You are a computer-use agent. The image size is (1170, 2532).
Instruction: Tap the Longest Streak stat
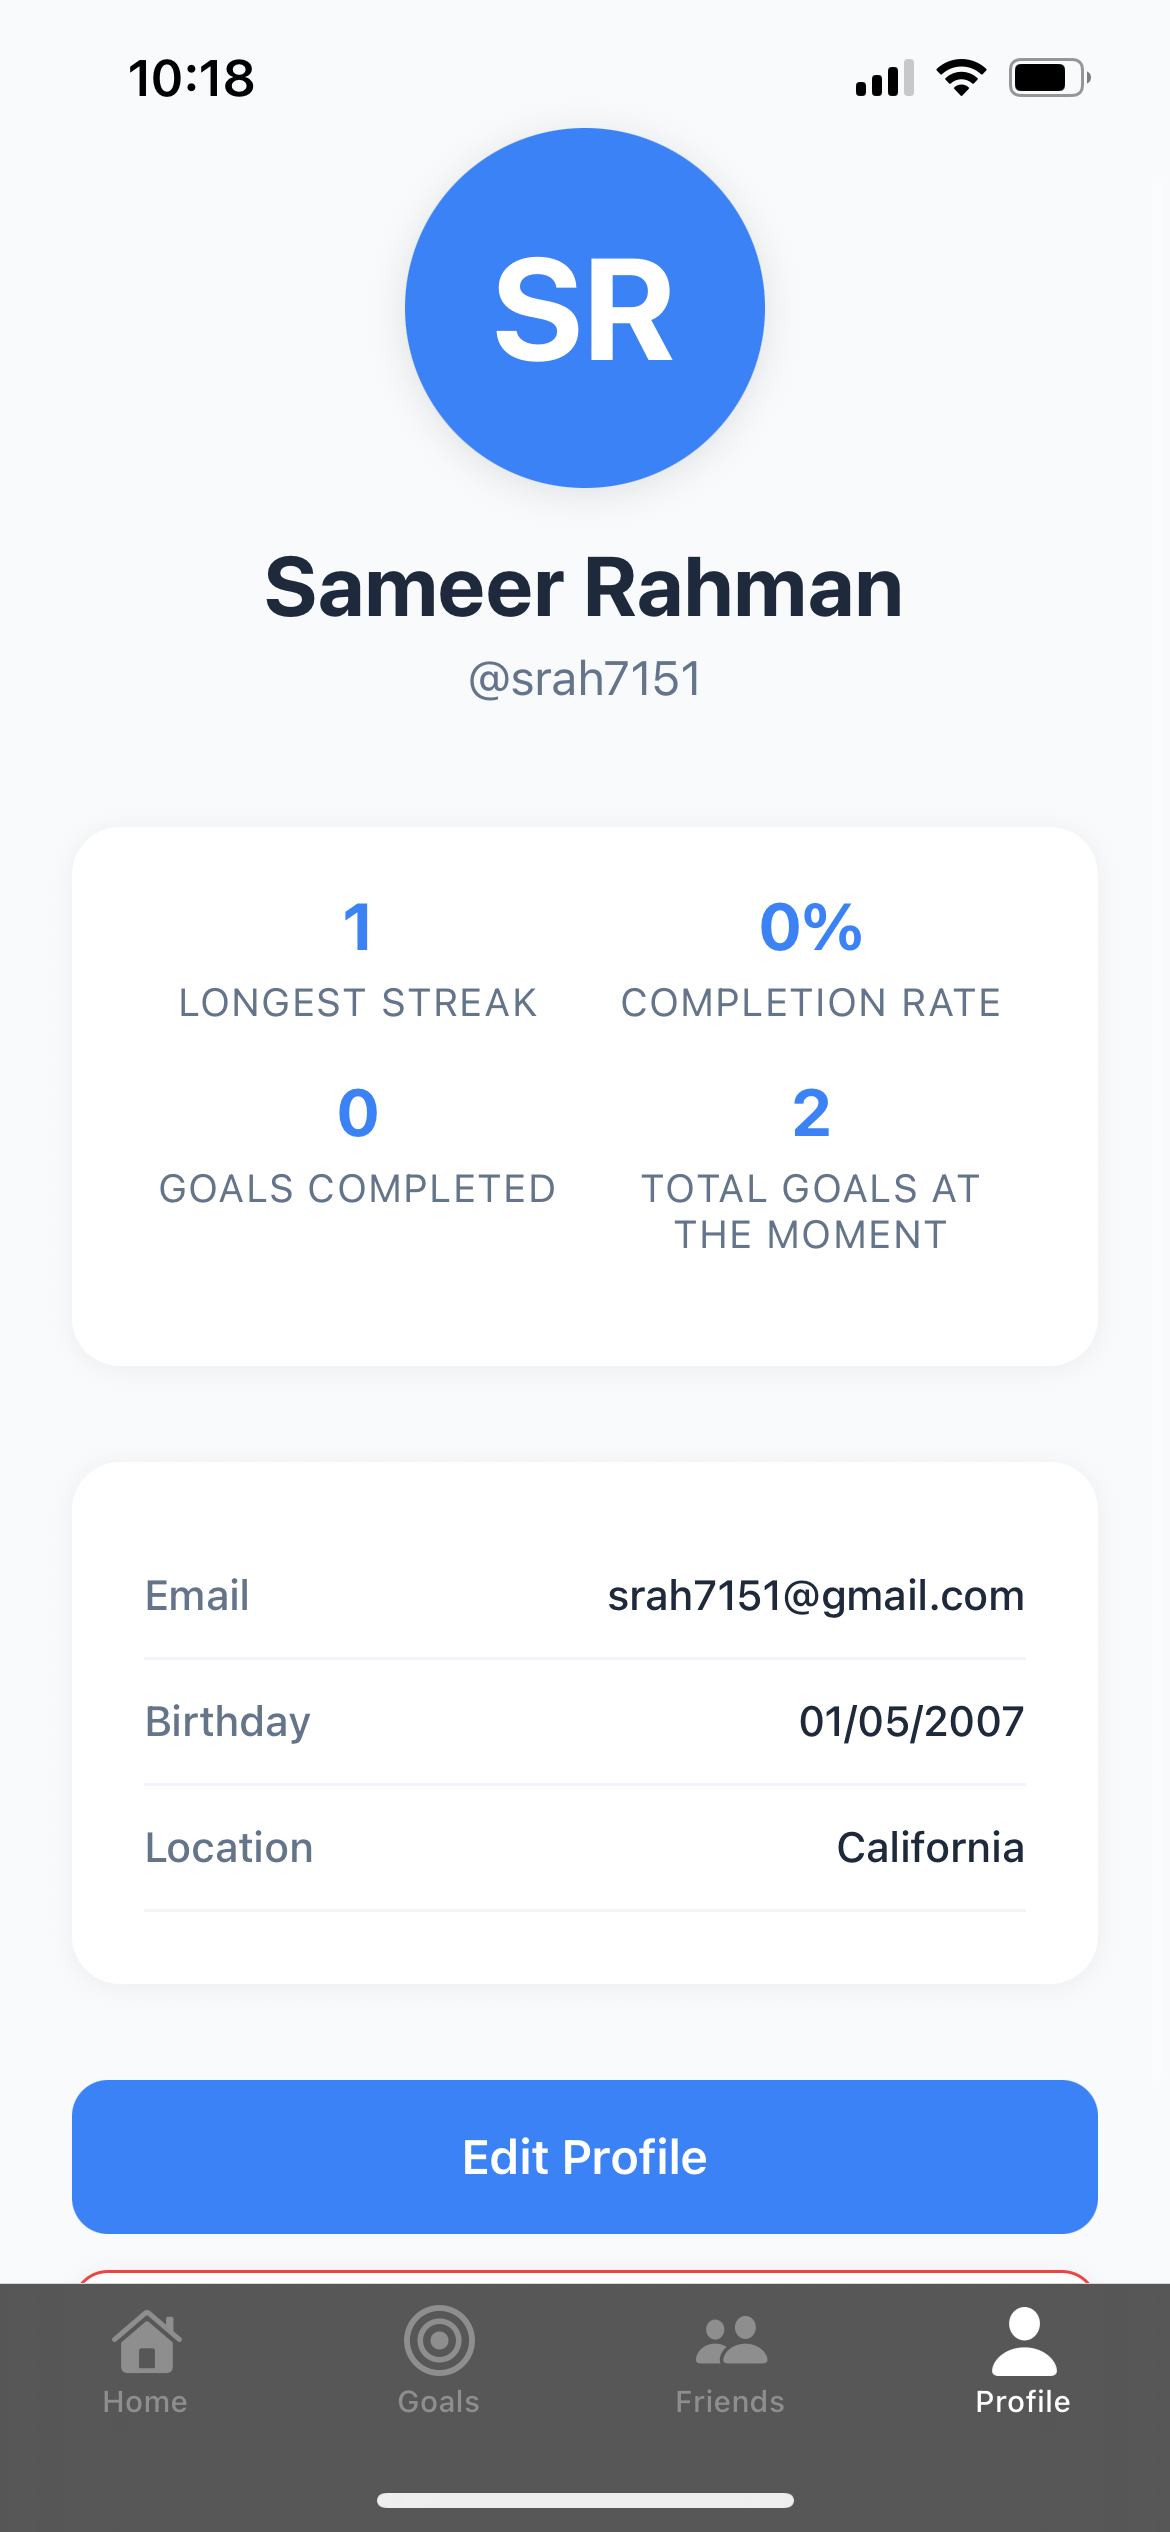(358, 960)
